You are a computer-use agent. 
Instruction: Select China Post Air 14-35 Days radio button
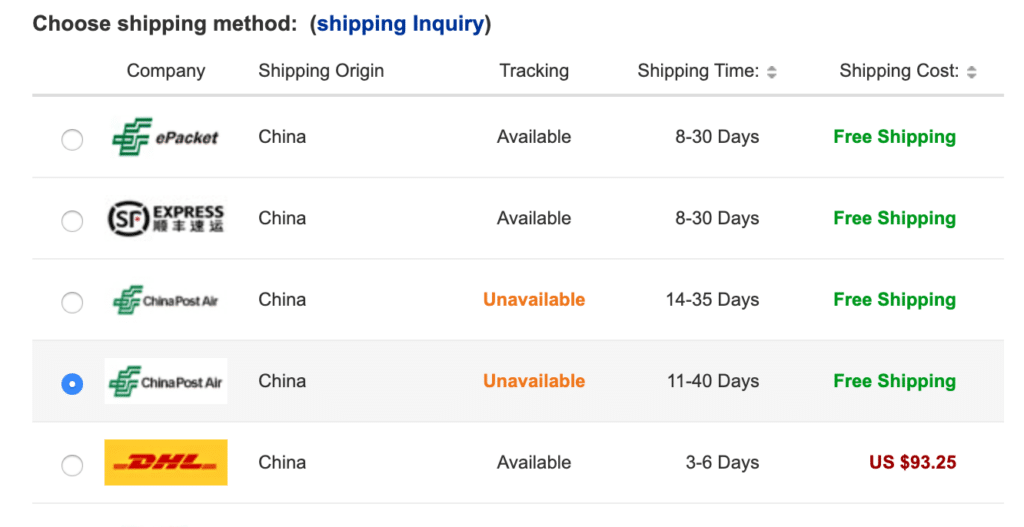(72, 302)
